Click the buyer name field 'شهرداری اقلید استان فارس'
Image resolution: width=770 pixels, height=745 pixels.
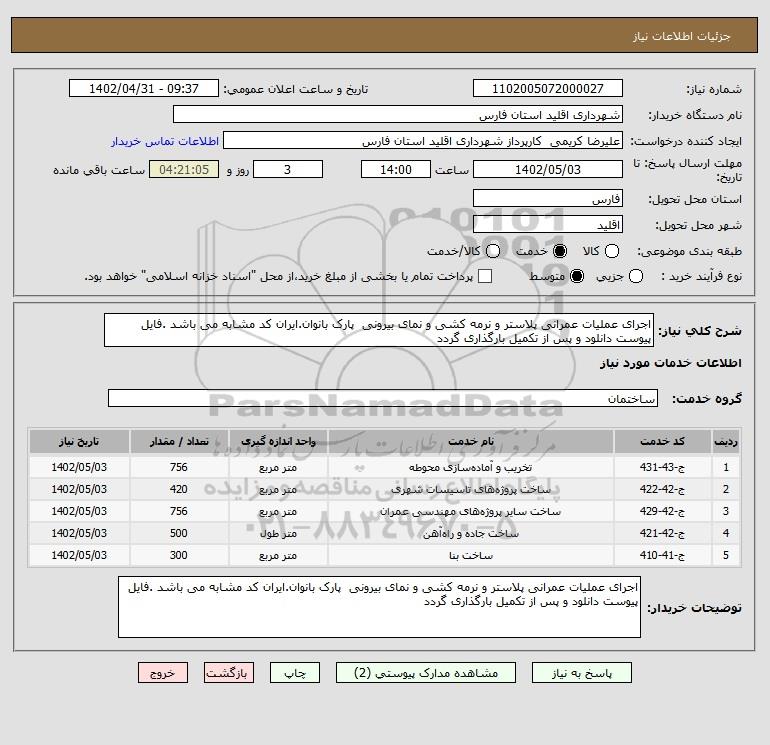tap(398, 115)
